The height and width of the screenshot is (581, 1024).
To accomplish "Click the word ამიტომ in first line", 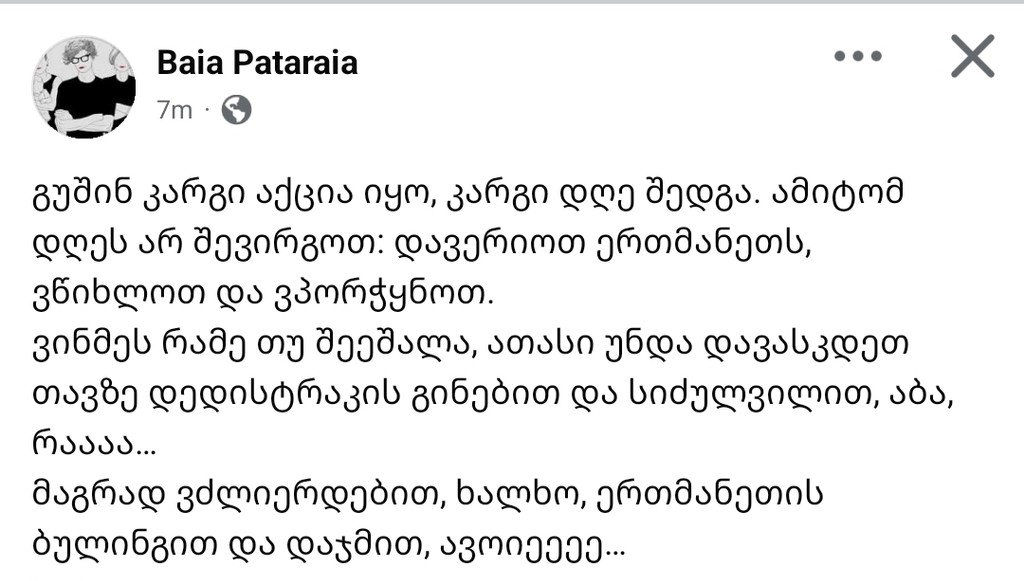I will 839,194.
